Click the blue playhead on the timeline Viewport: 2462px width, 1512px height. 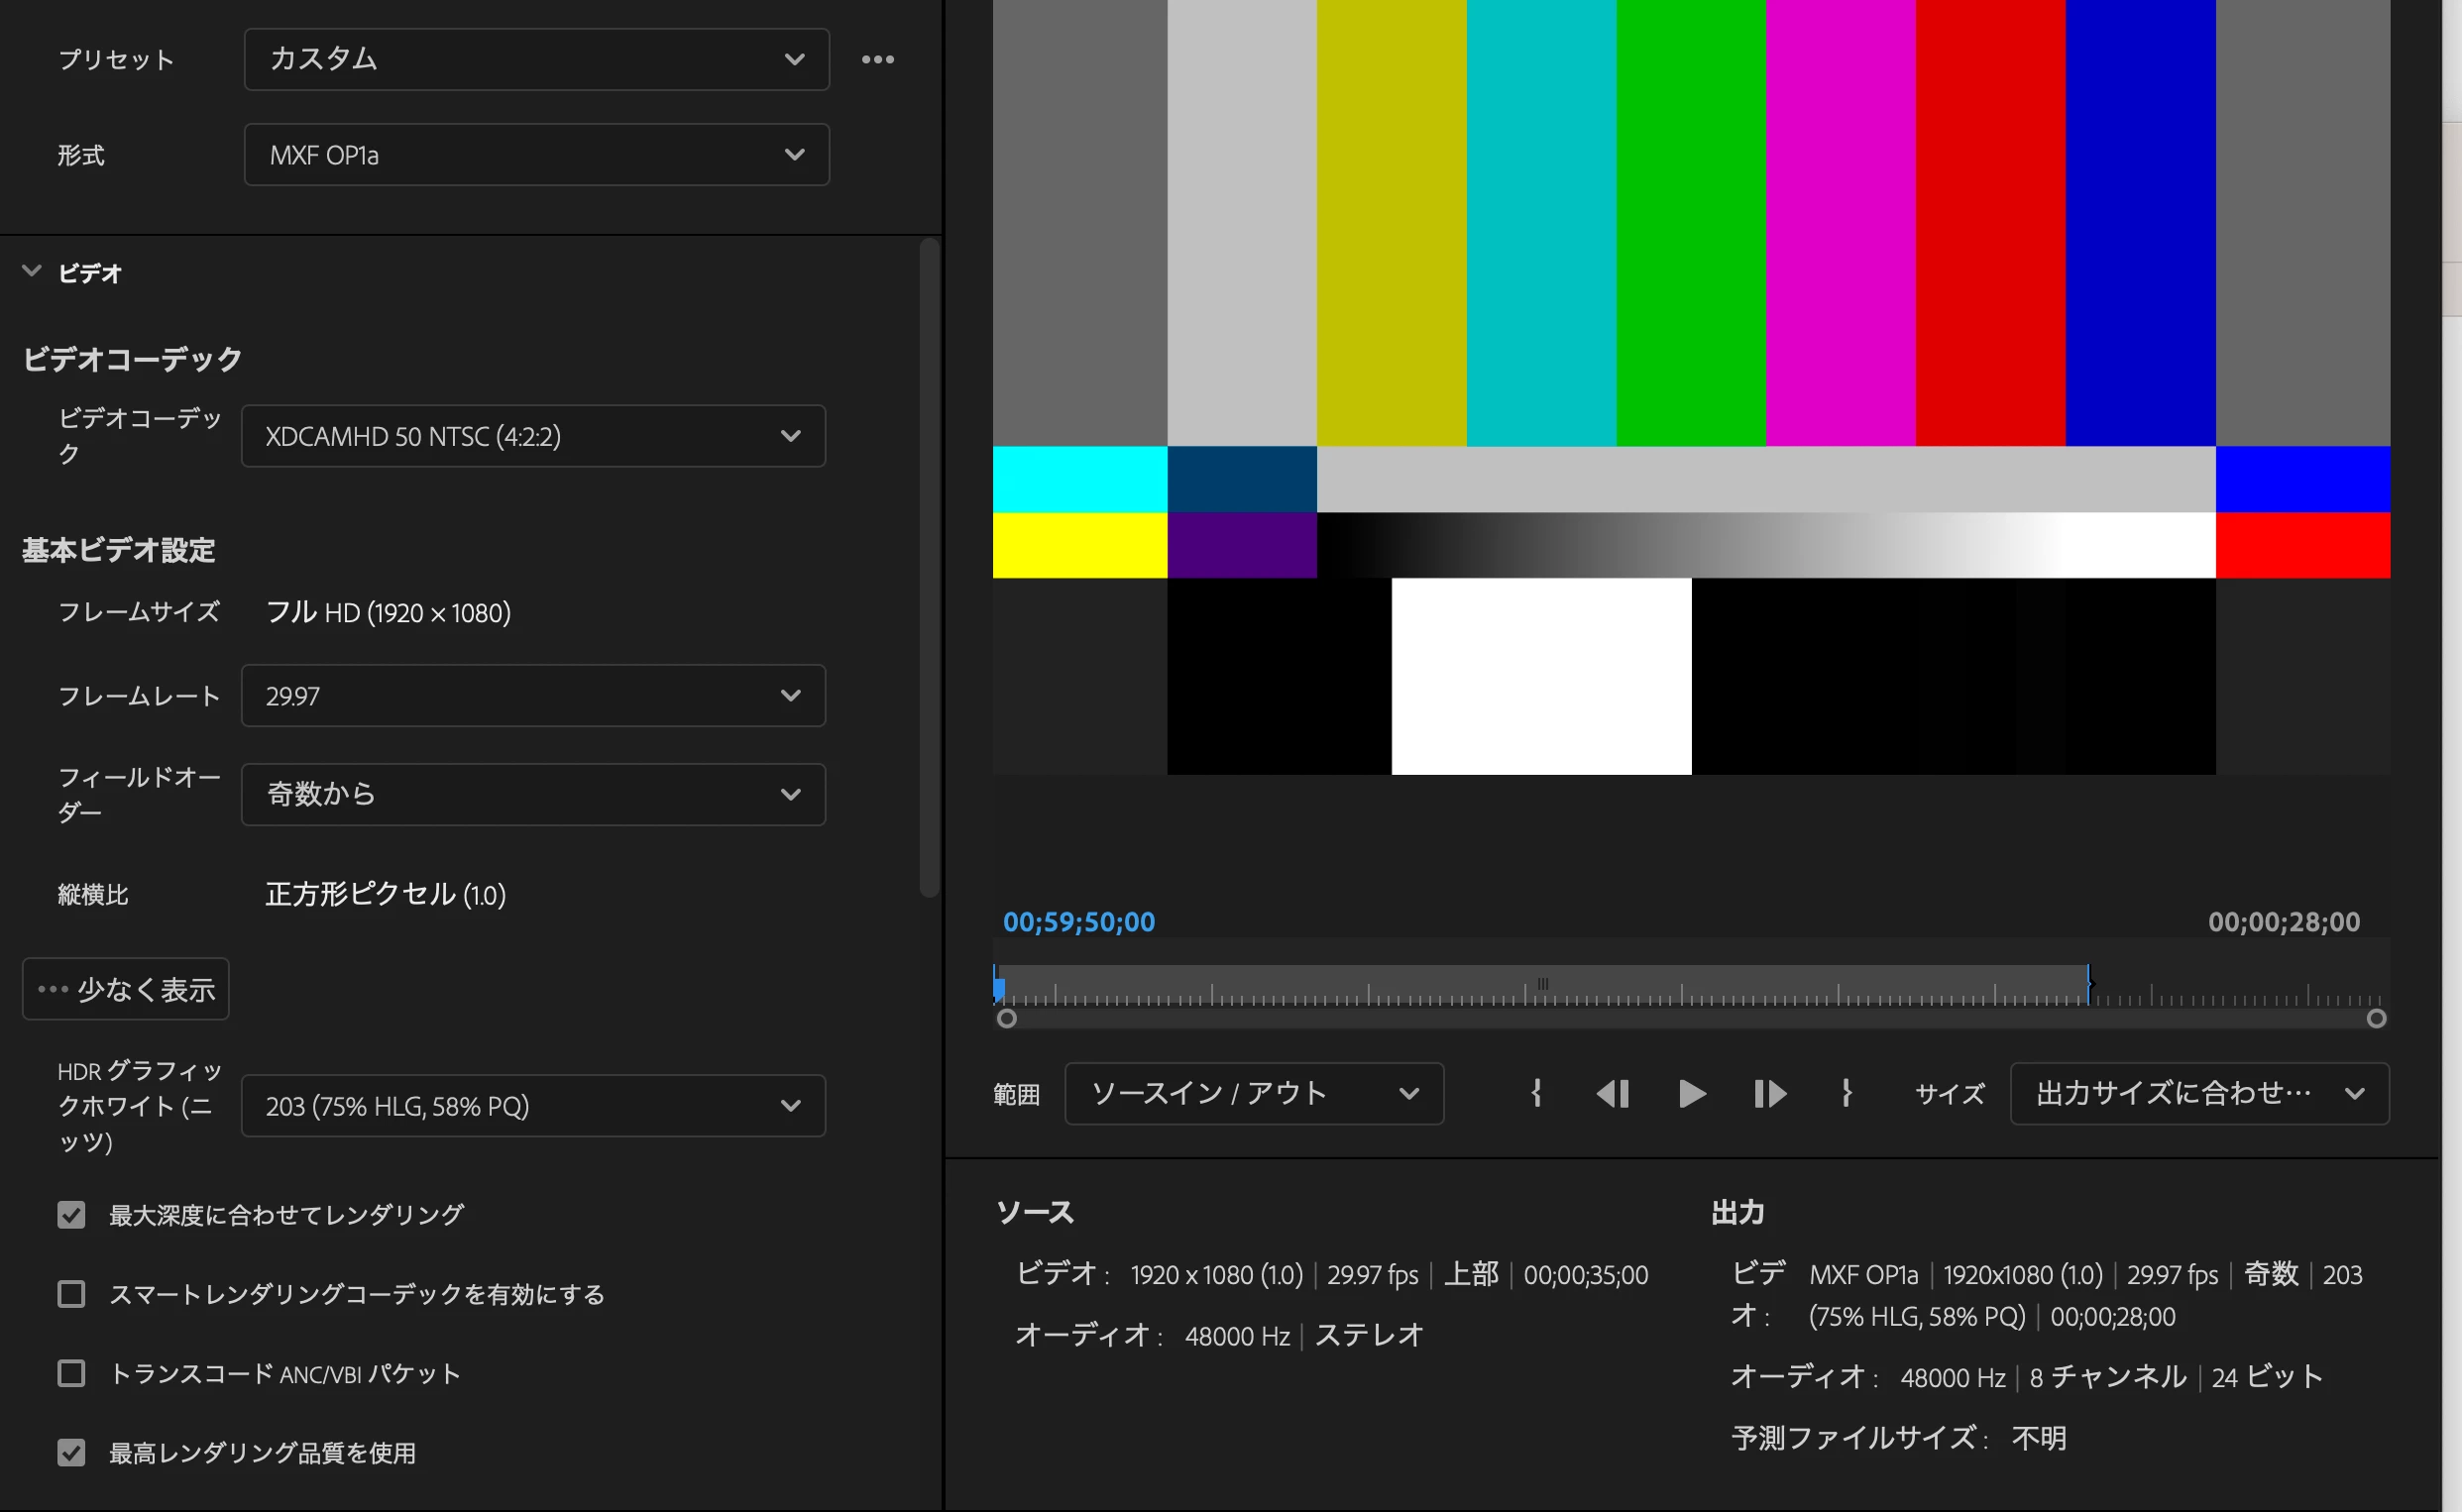[x=998, y=987]
